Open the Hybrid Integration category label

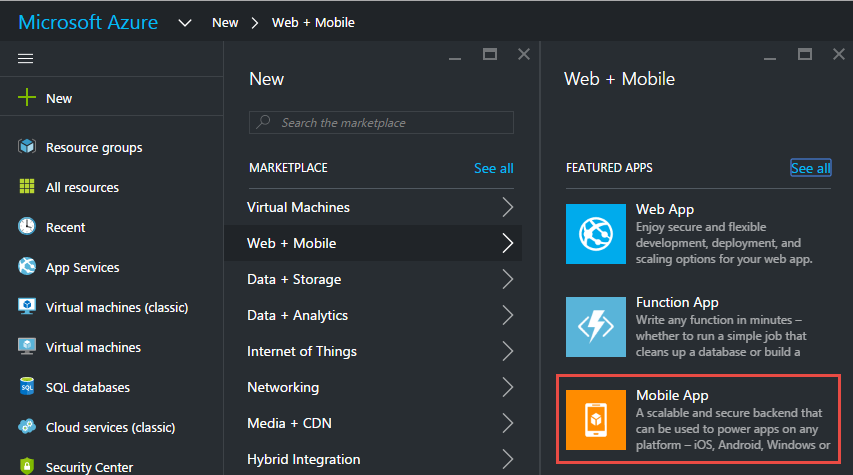(x=304, y=460)
